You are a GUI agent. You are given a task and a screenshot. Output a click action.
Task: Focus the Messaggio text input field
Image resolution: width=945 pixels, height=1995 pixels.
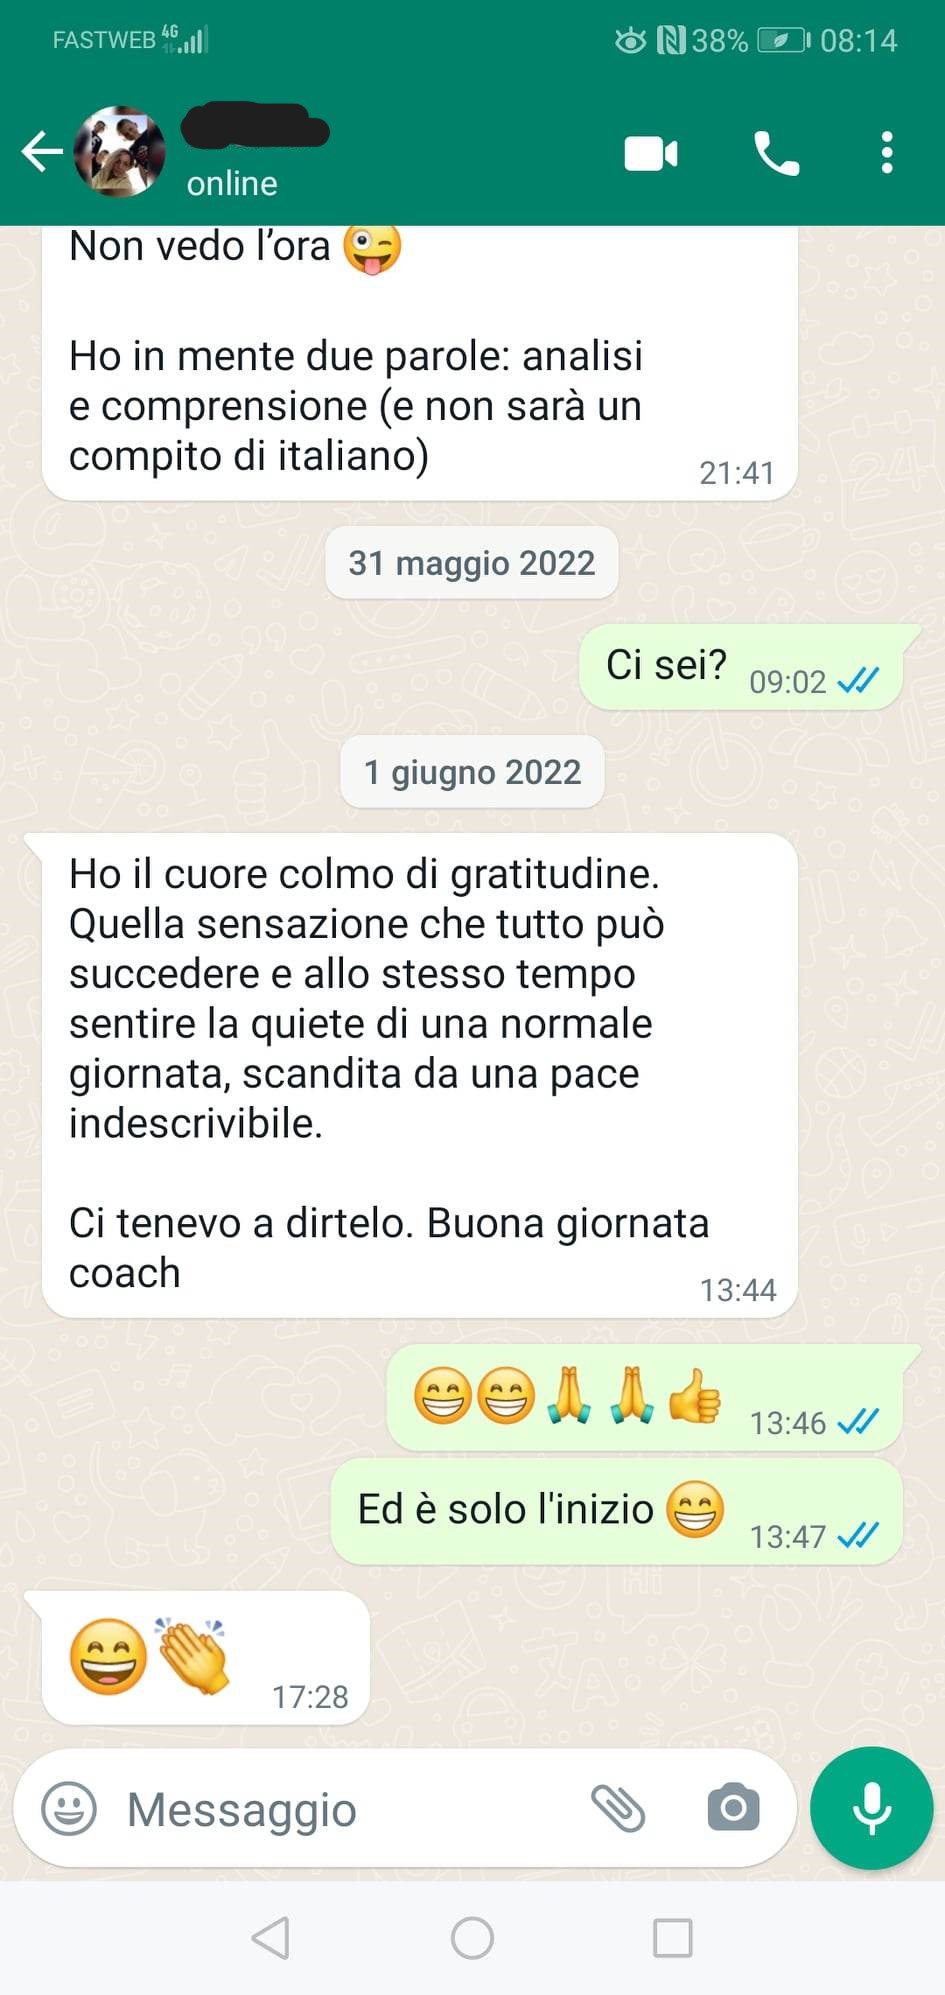pyautogui.click(x=340, y=1809)
